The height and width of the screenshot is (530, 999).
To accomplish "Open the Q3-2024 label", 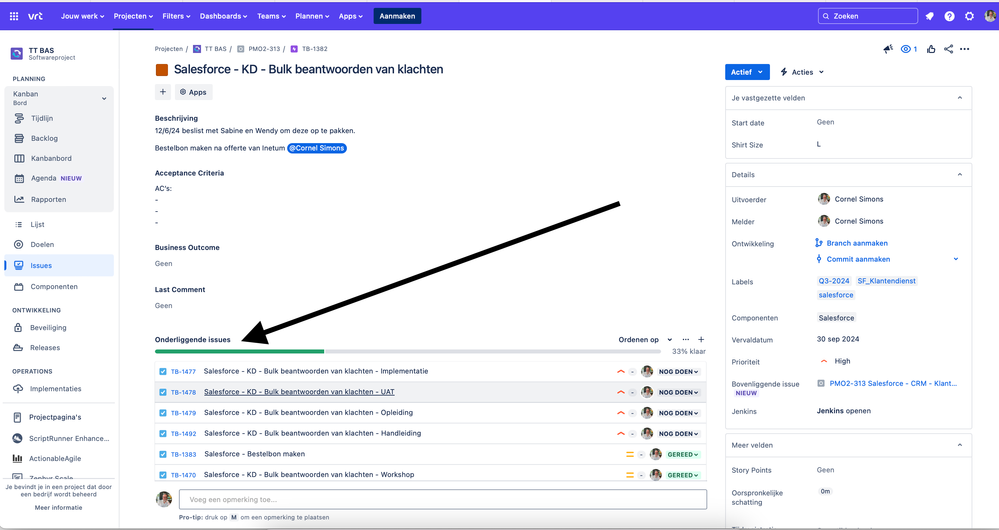I will [x=834, y=281].
